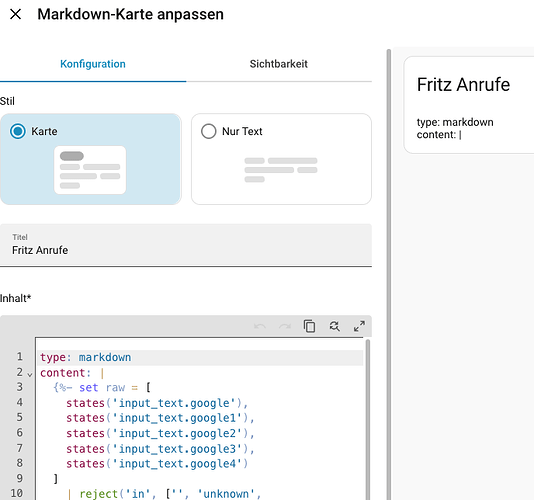Click the Titel field with Fritz Anrufe
Screen dimensions: 534x500
point(186,245)
